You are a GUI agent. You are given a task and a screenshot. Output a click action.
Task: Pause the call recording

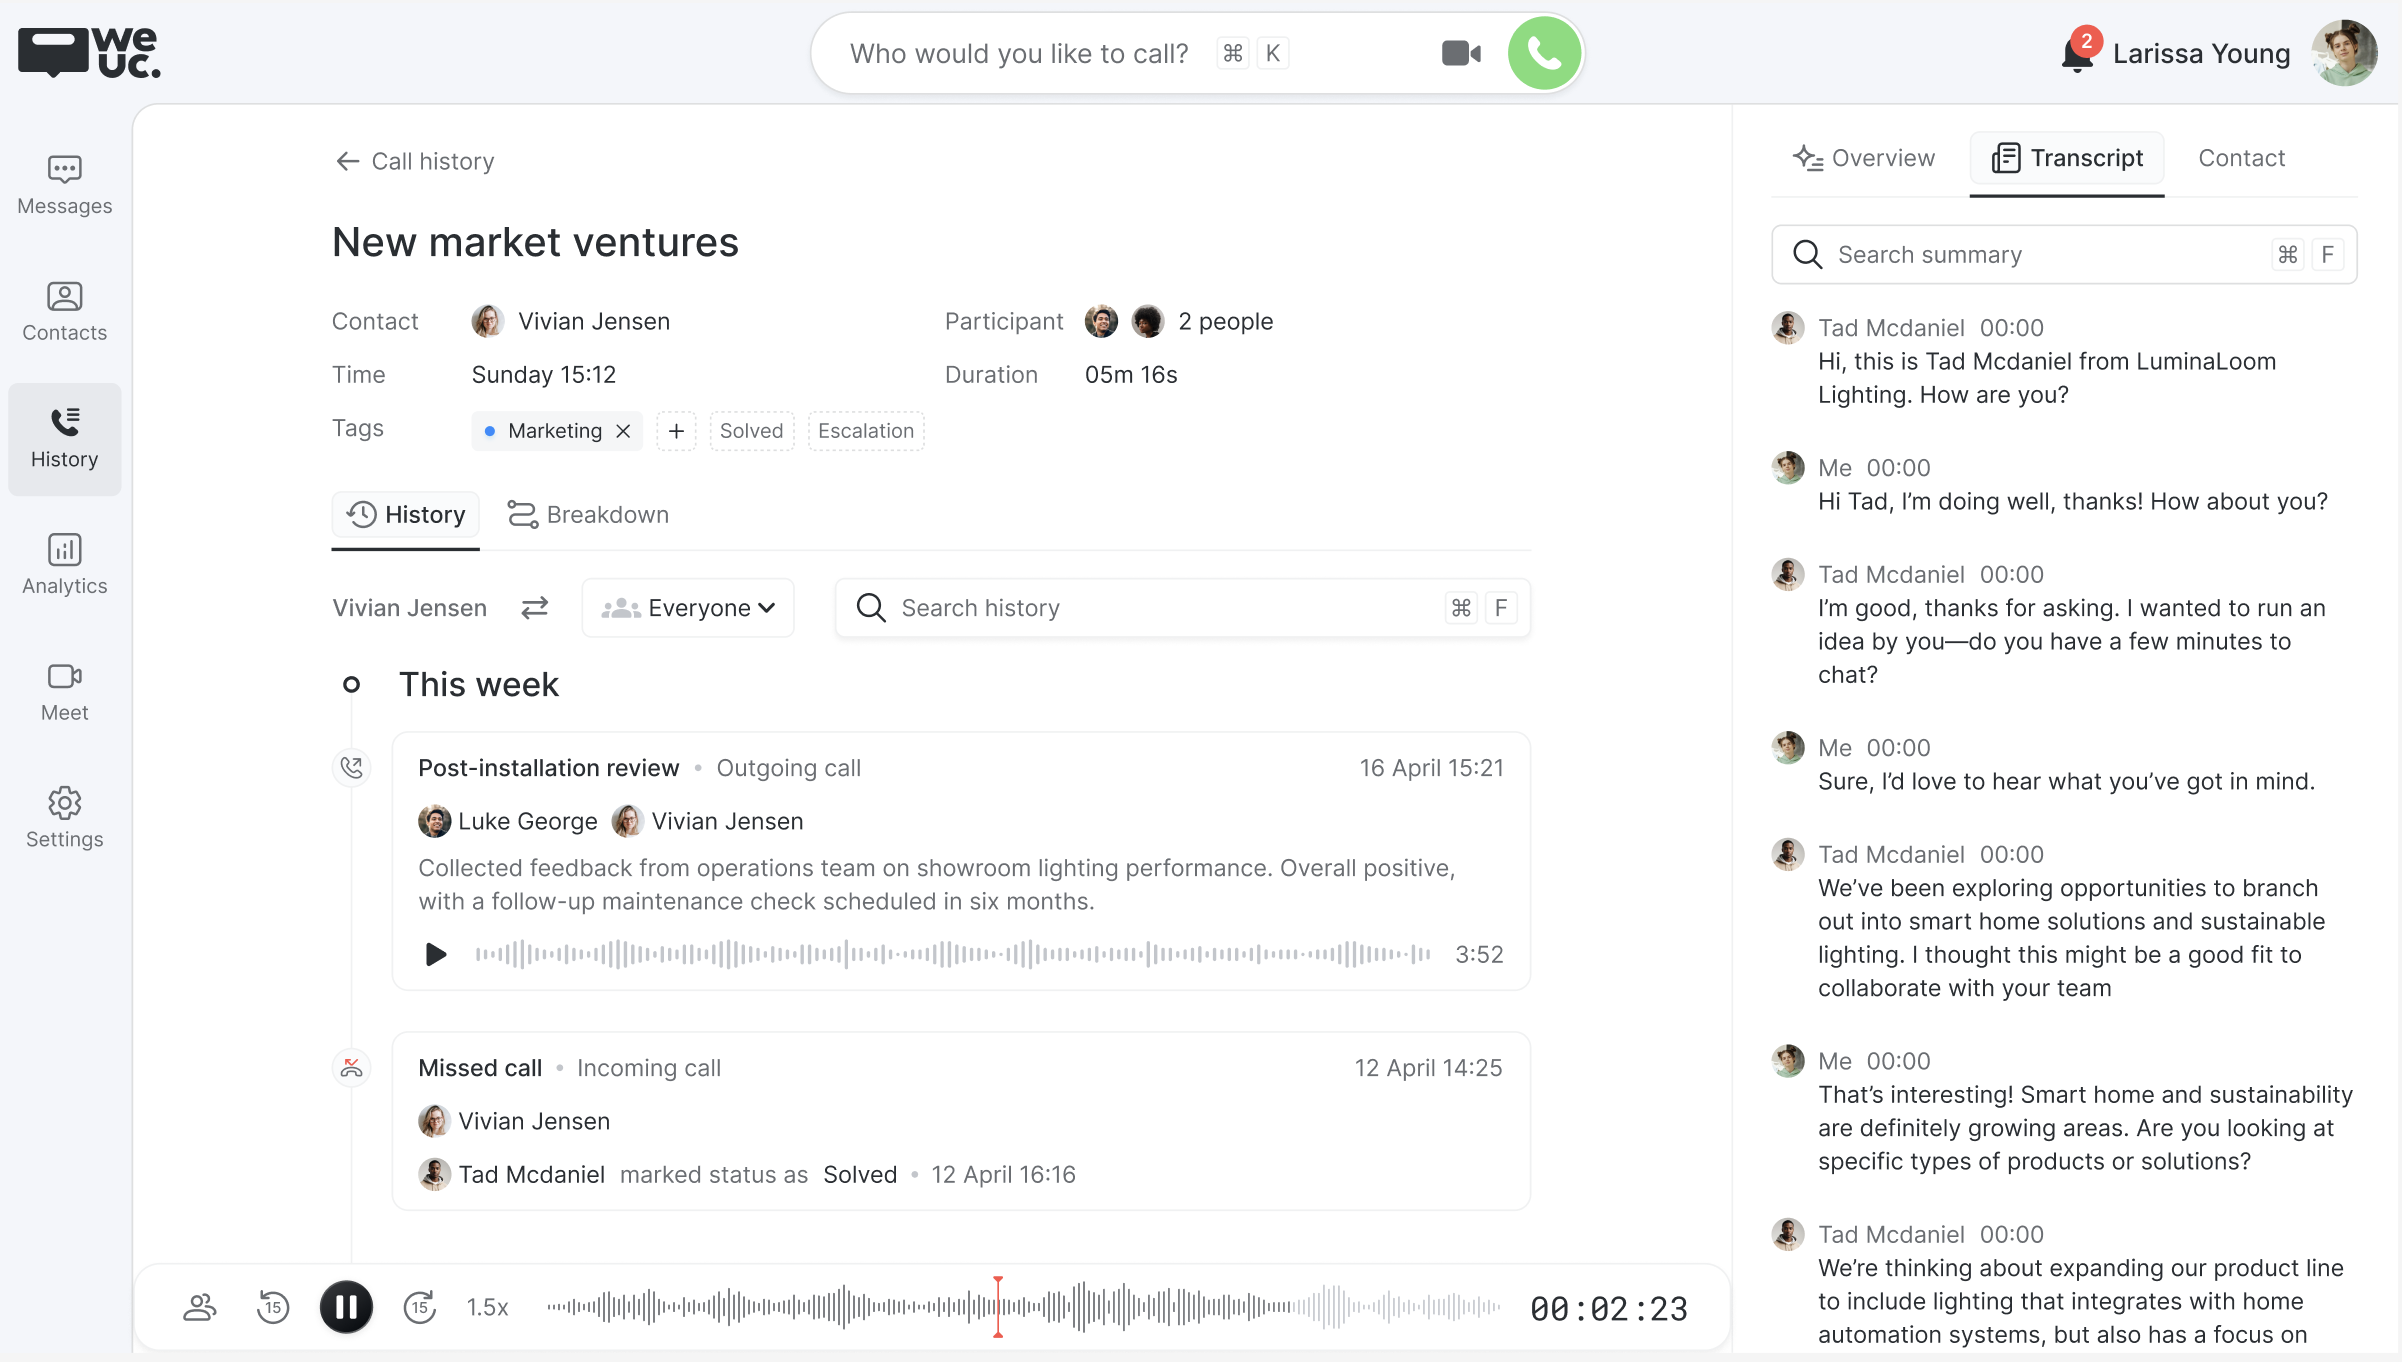click(346, 1307)
